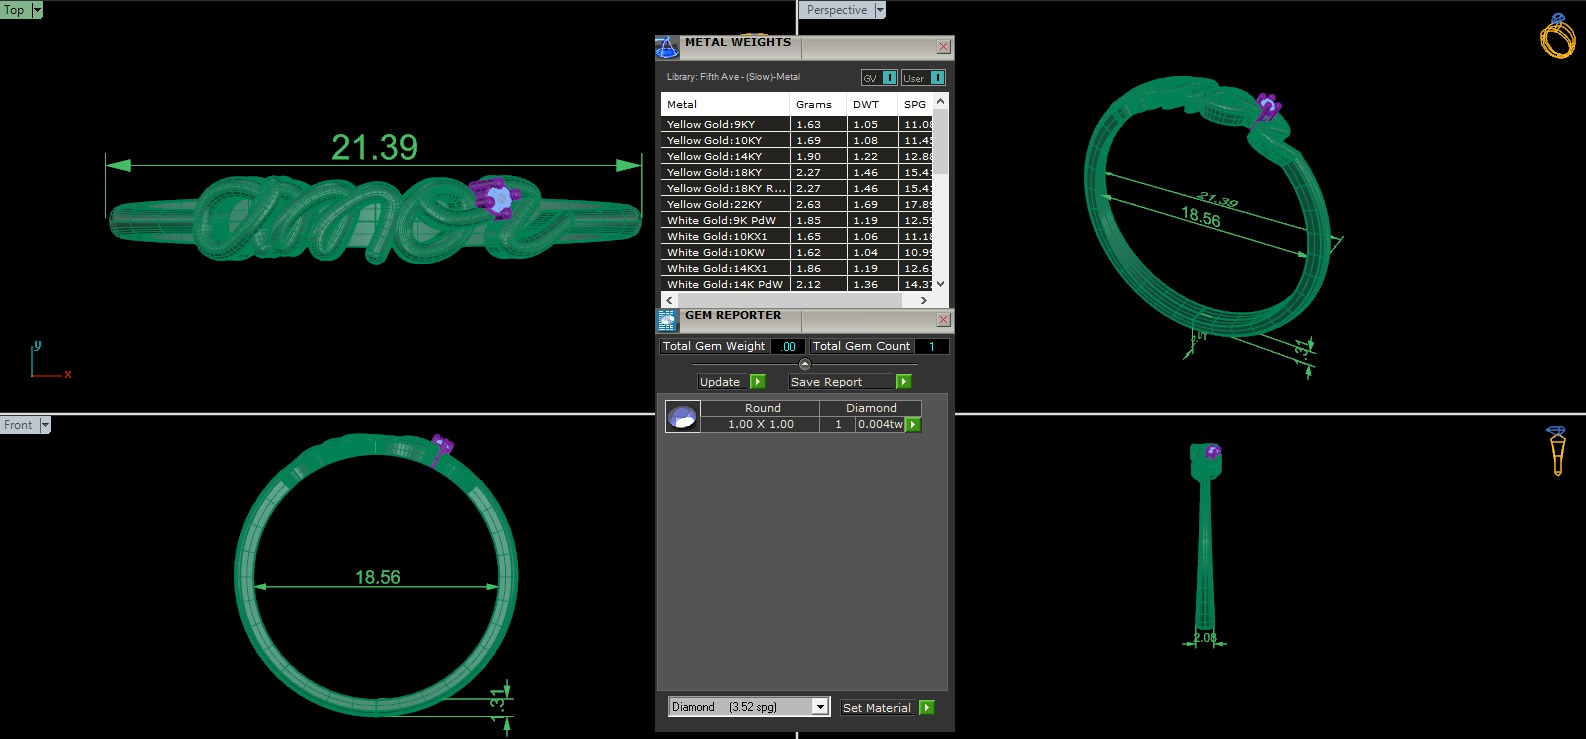The width and height of the screenshot is (1586, 739).
Task: Click the Update button
Action: pyautogui.click(x=722, y=382)
